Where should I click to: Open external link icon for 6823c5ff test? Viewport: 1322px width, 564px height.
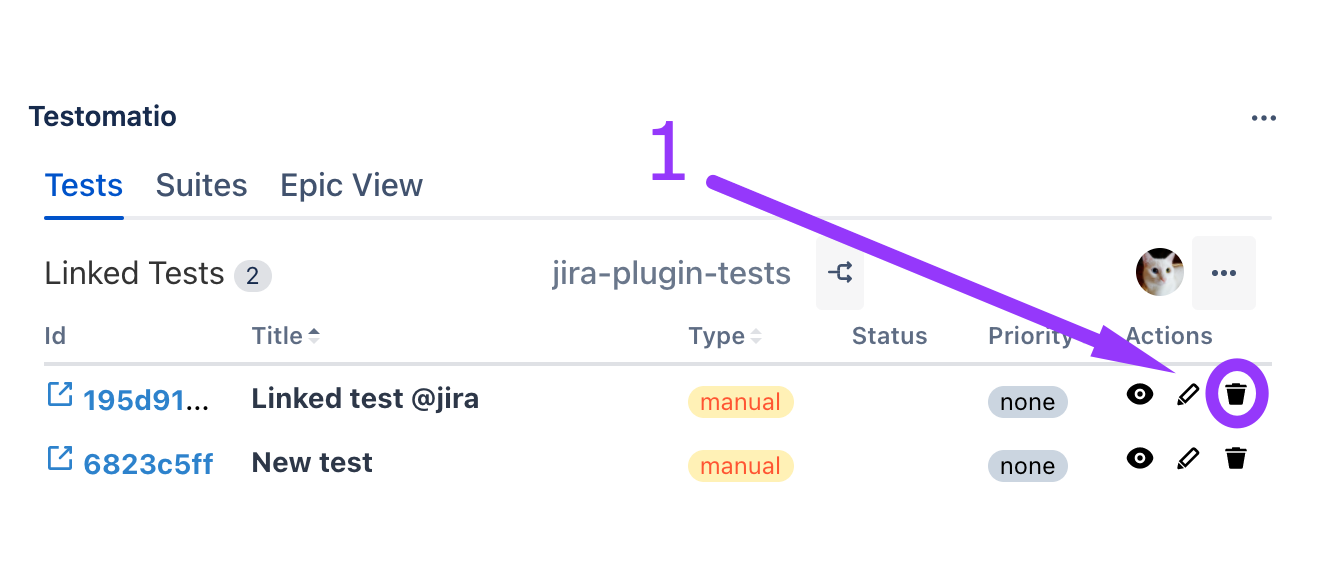click(60, 459)
